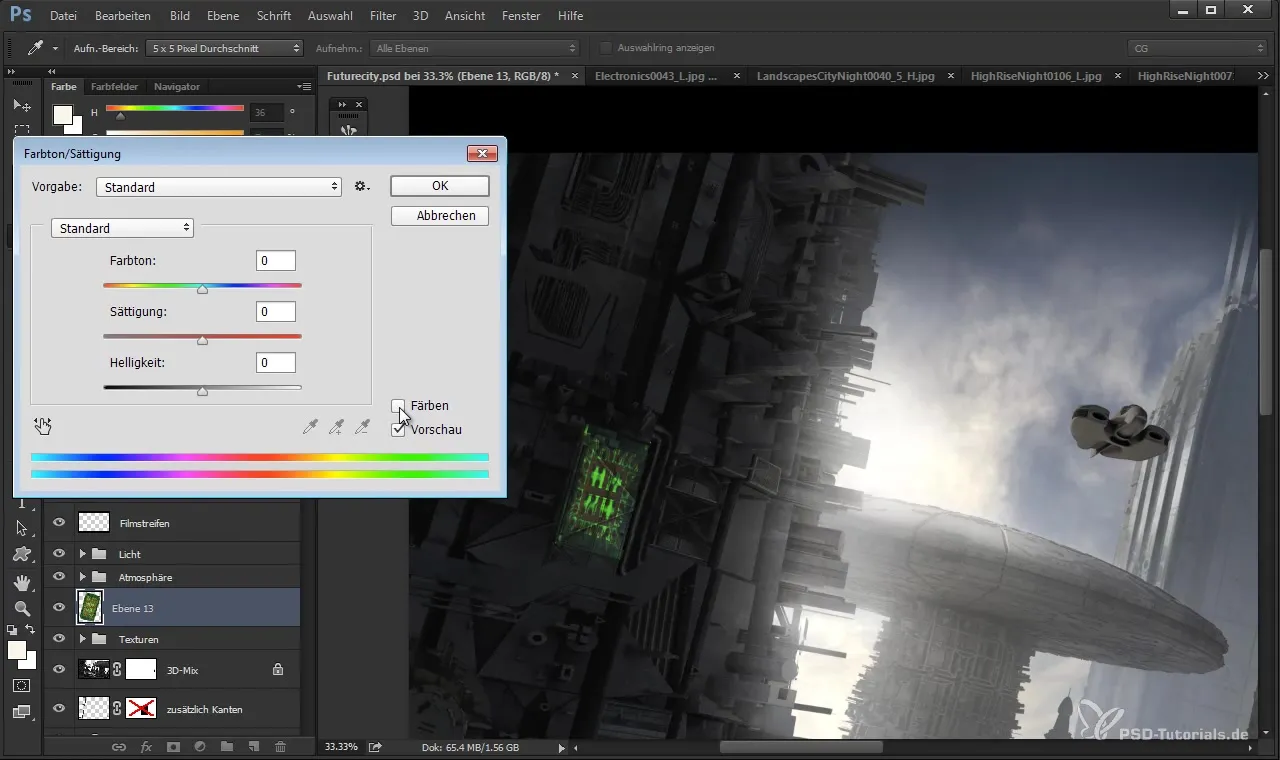Change screen mode icon in toolbar
The width and height of the screenshot is (1280, 760).
(21, 712)
